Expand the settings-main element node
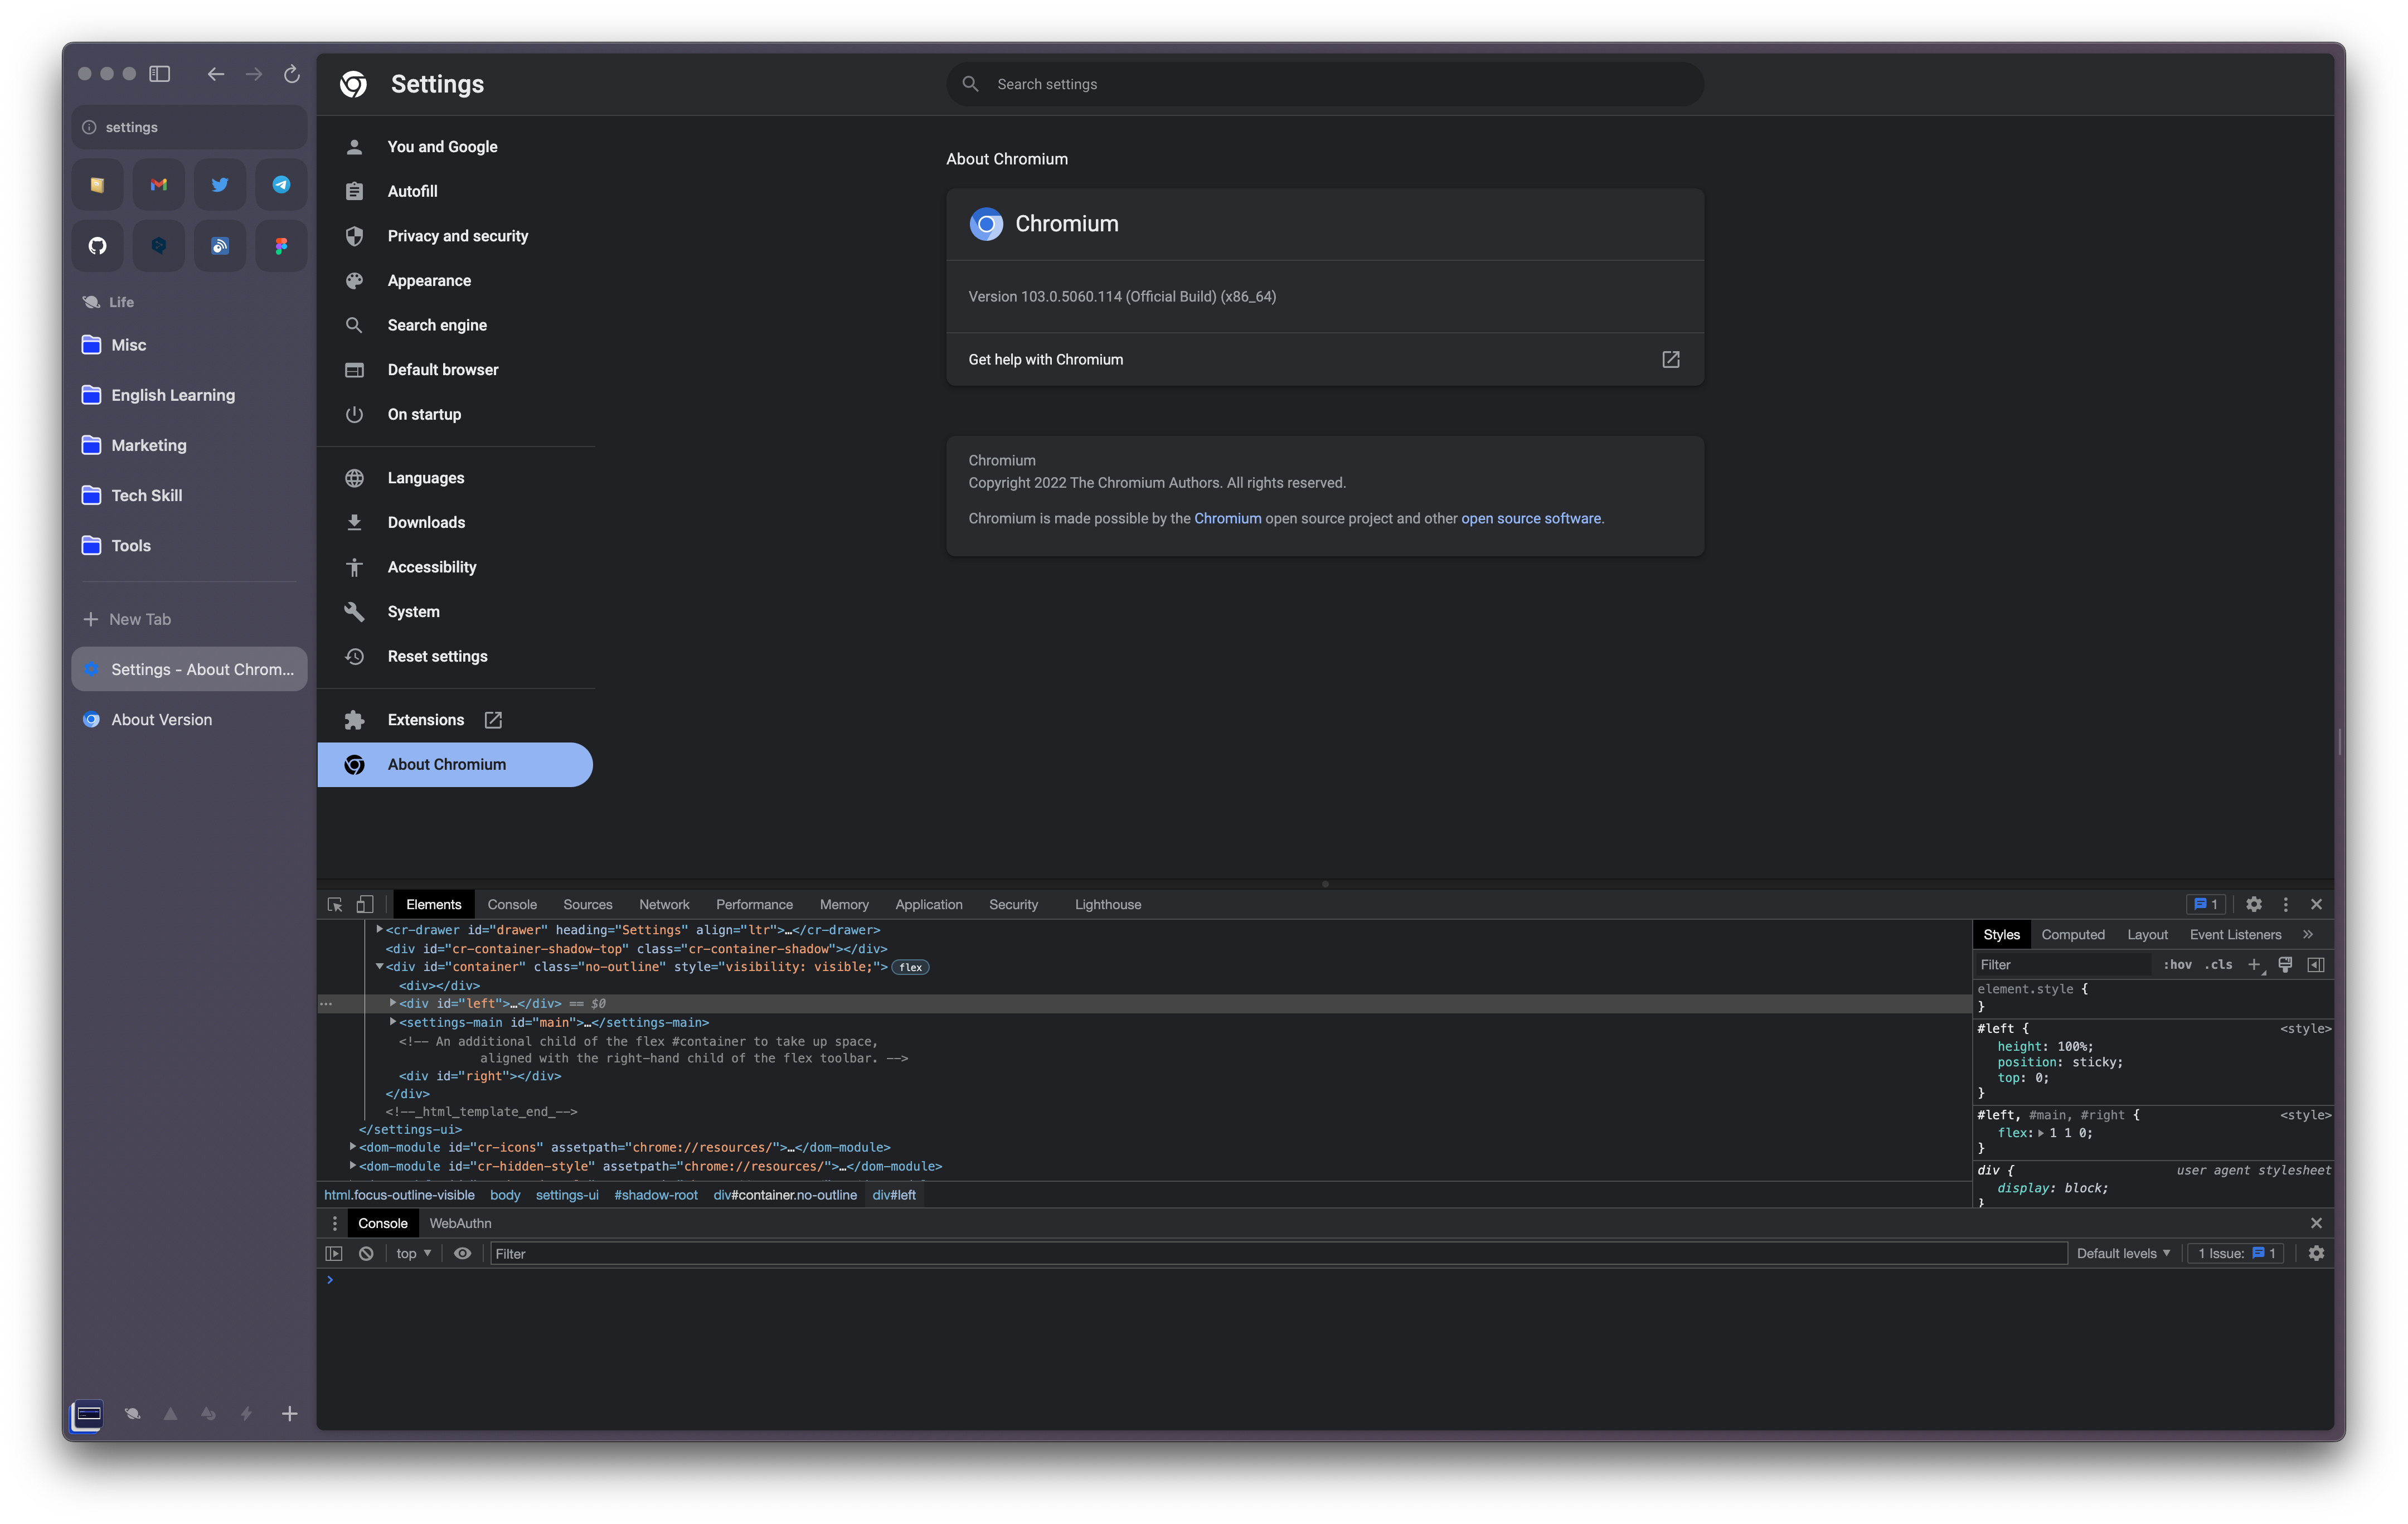This screenshot has height=1524, width=2408. pyautogui.click(x=393, y=1022)
